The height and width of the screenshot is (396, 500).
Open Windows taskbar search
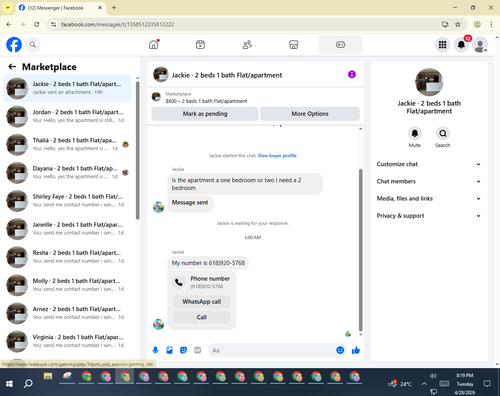tap(28, 384)
